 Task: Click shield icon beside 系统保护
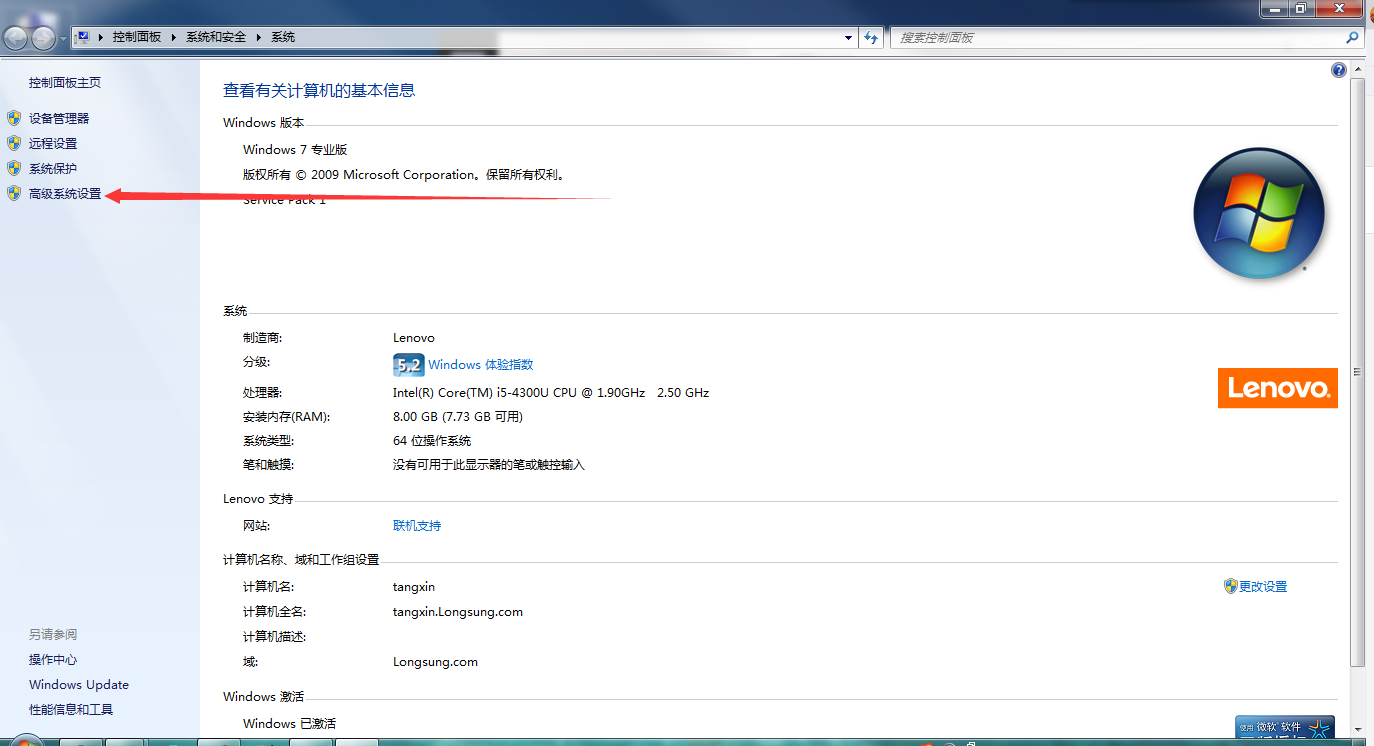(x=14, y=168)
